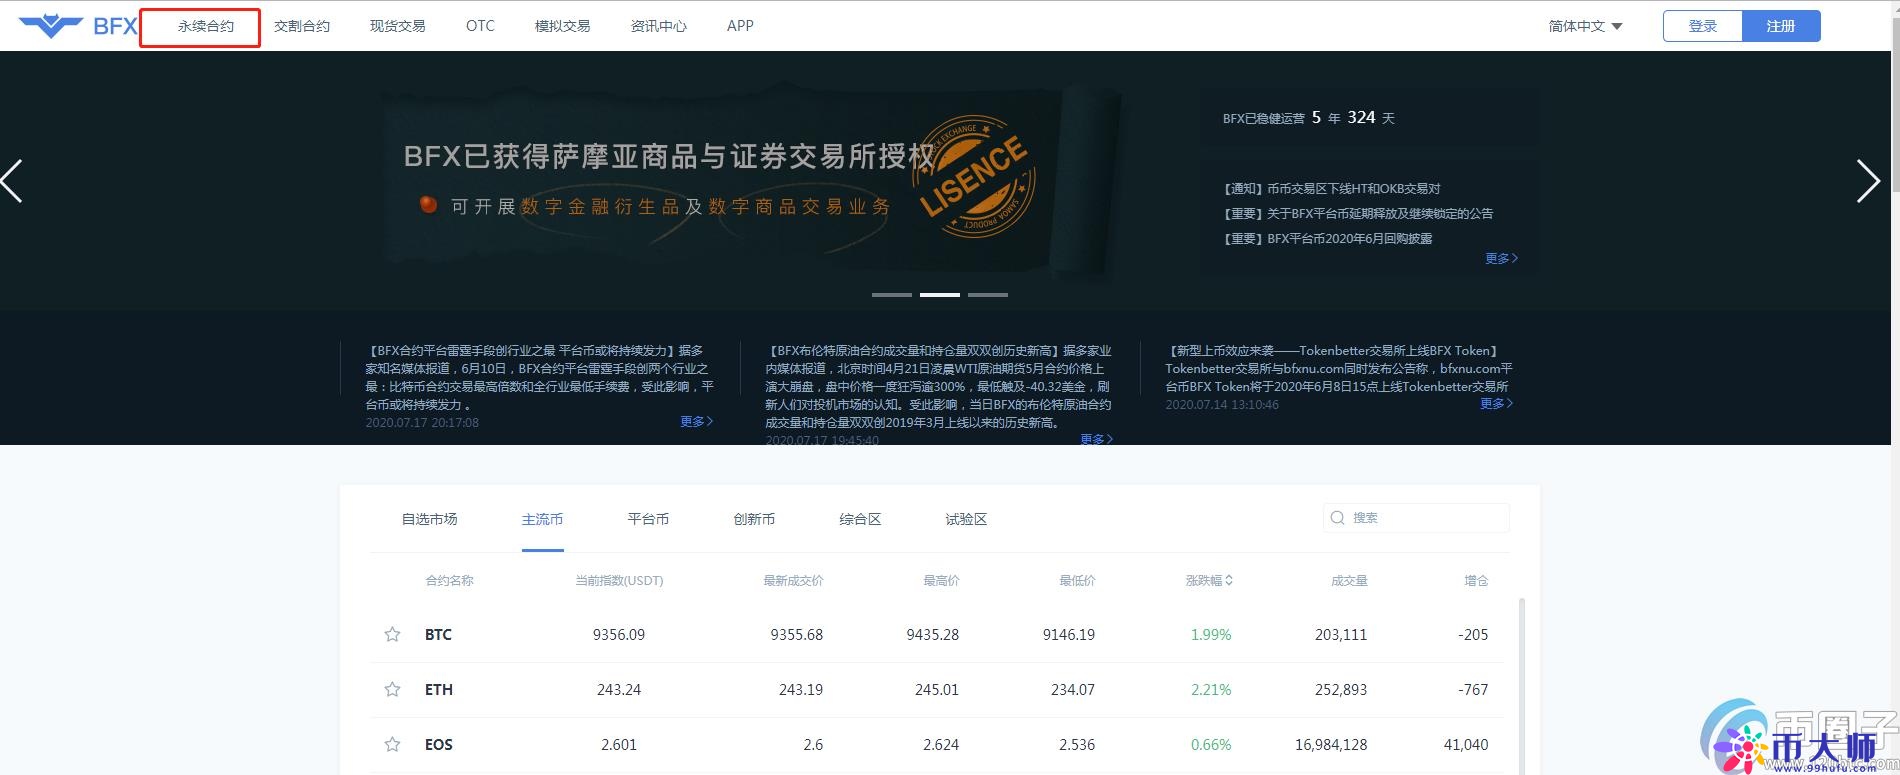Image resolution: width=1900 pixels, height=775 pixels.
Task: Open the 【BFX合约平台雷霆手段创行业之最】 news article
Action: pos(540,377)
